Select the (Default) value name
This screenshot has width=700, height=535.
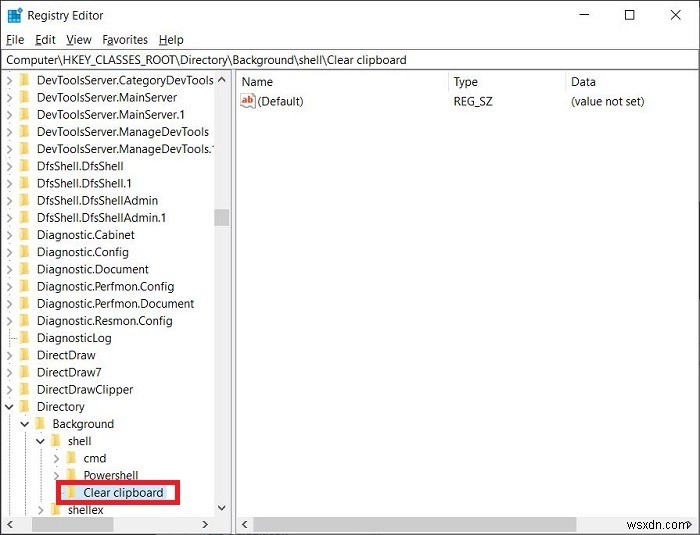pos(280,101)
